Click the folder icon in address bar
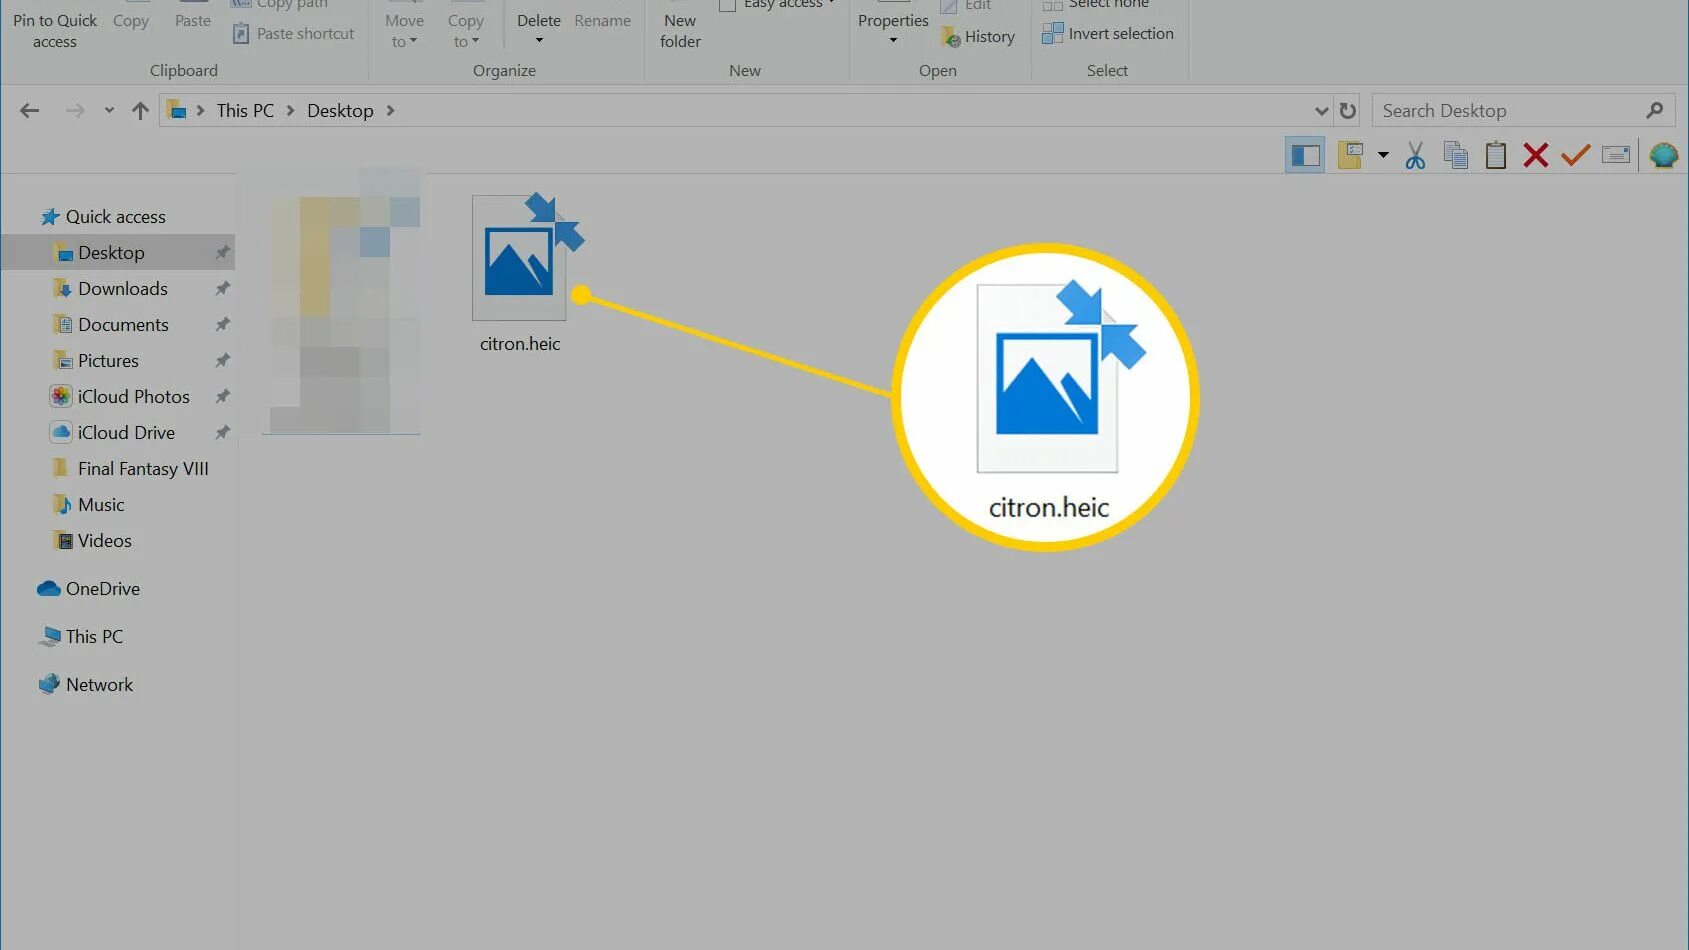Image resolution: width=1689 pixels, height=950 pixels. [x=177, y=111]
